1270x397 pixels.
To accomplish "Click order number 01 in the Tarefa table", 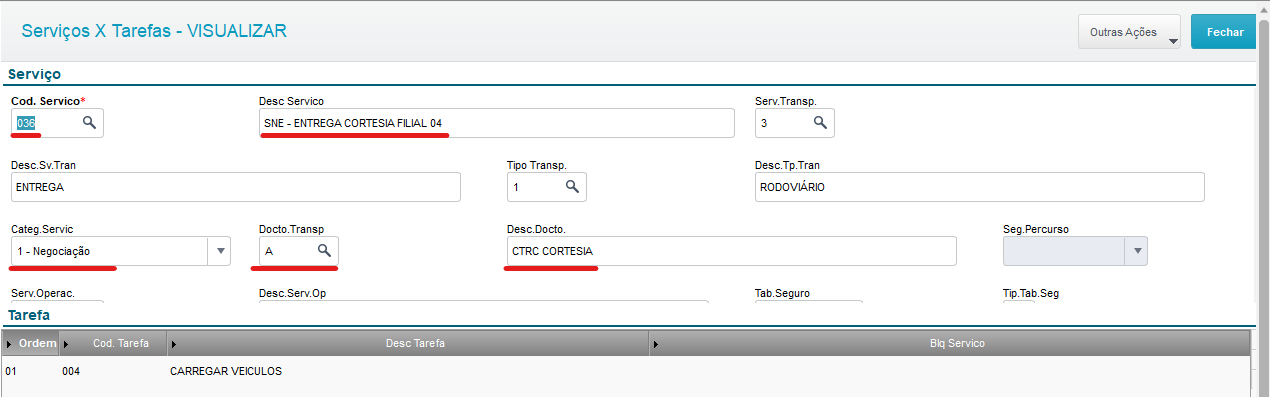I will (x=11, y=371).
